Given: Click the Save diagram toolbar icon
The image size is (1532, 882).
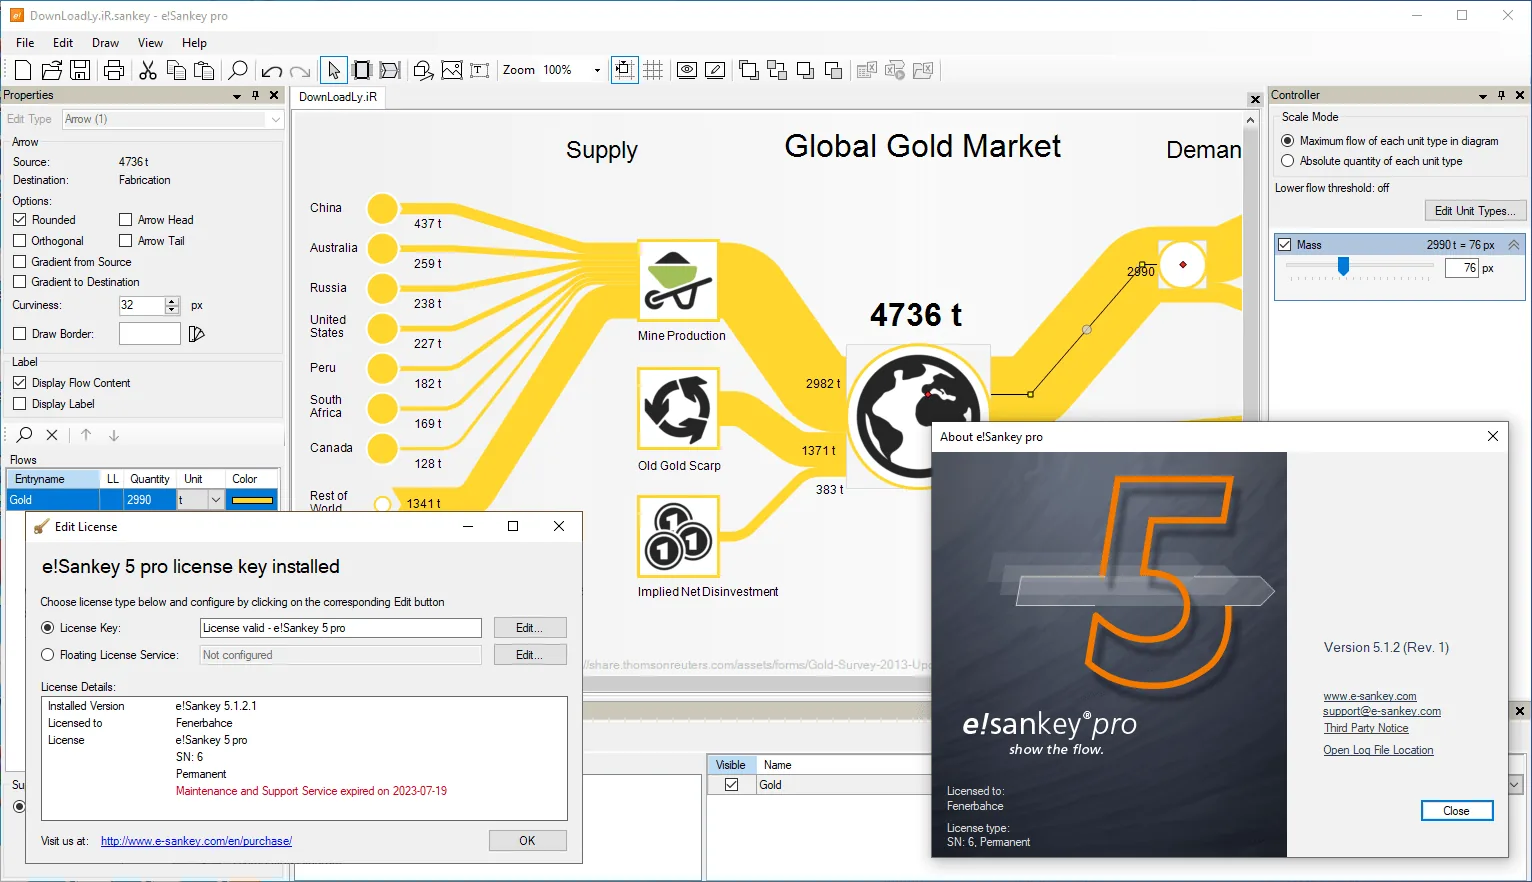Looking at the screenshot, I should coord(80,70).
